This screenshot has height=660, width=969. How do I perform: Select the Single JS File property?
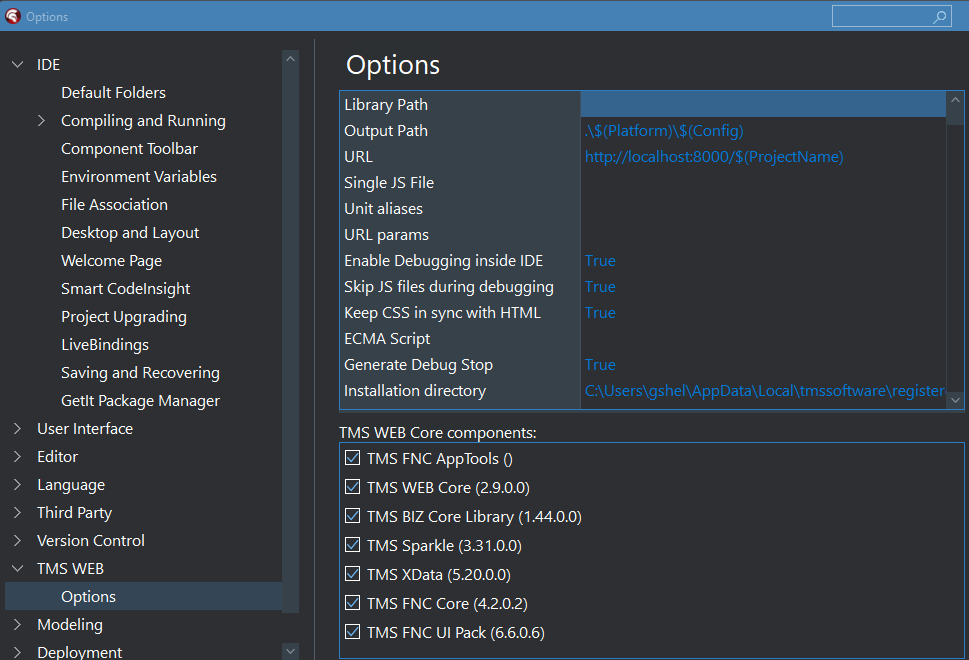[x=389, y=183]
